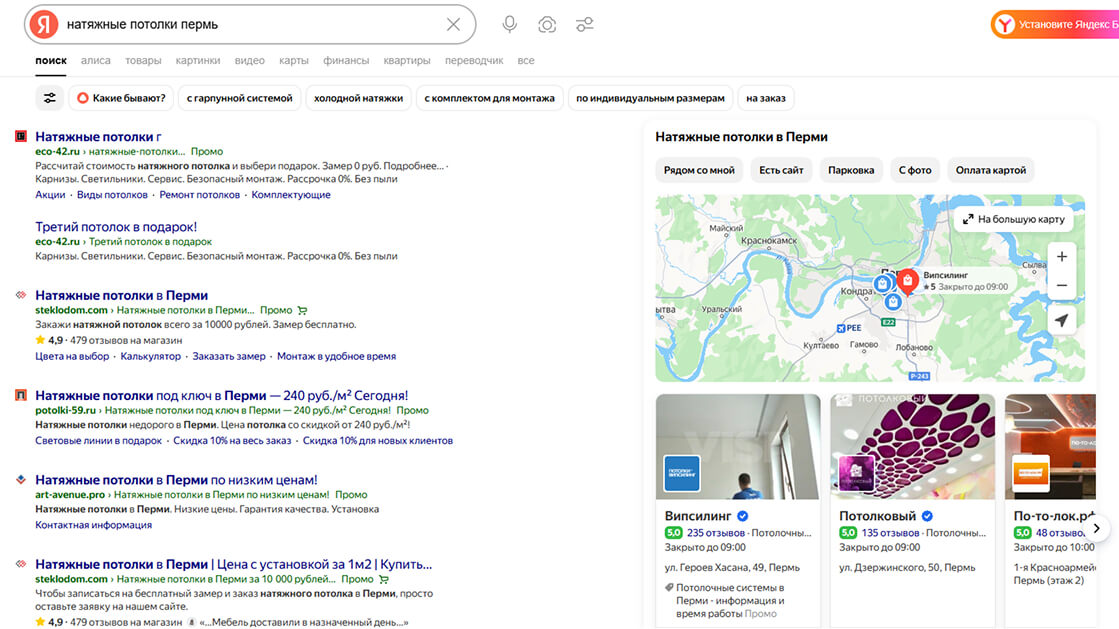Click the Випсилинг company logo on its photo
The width and height of the screenshot is (1119, 629).
pyautogui.click(x=682, y=473)
